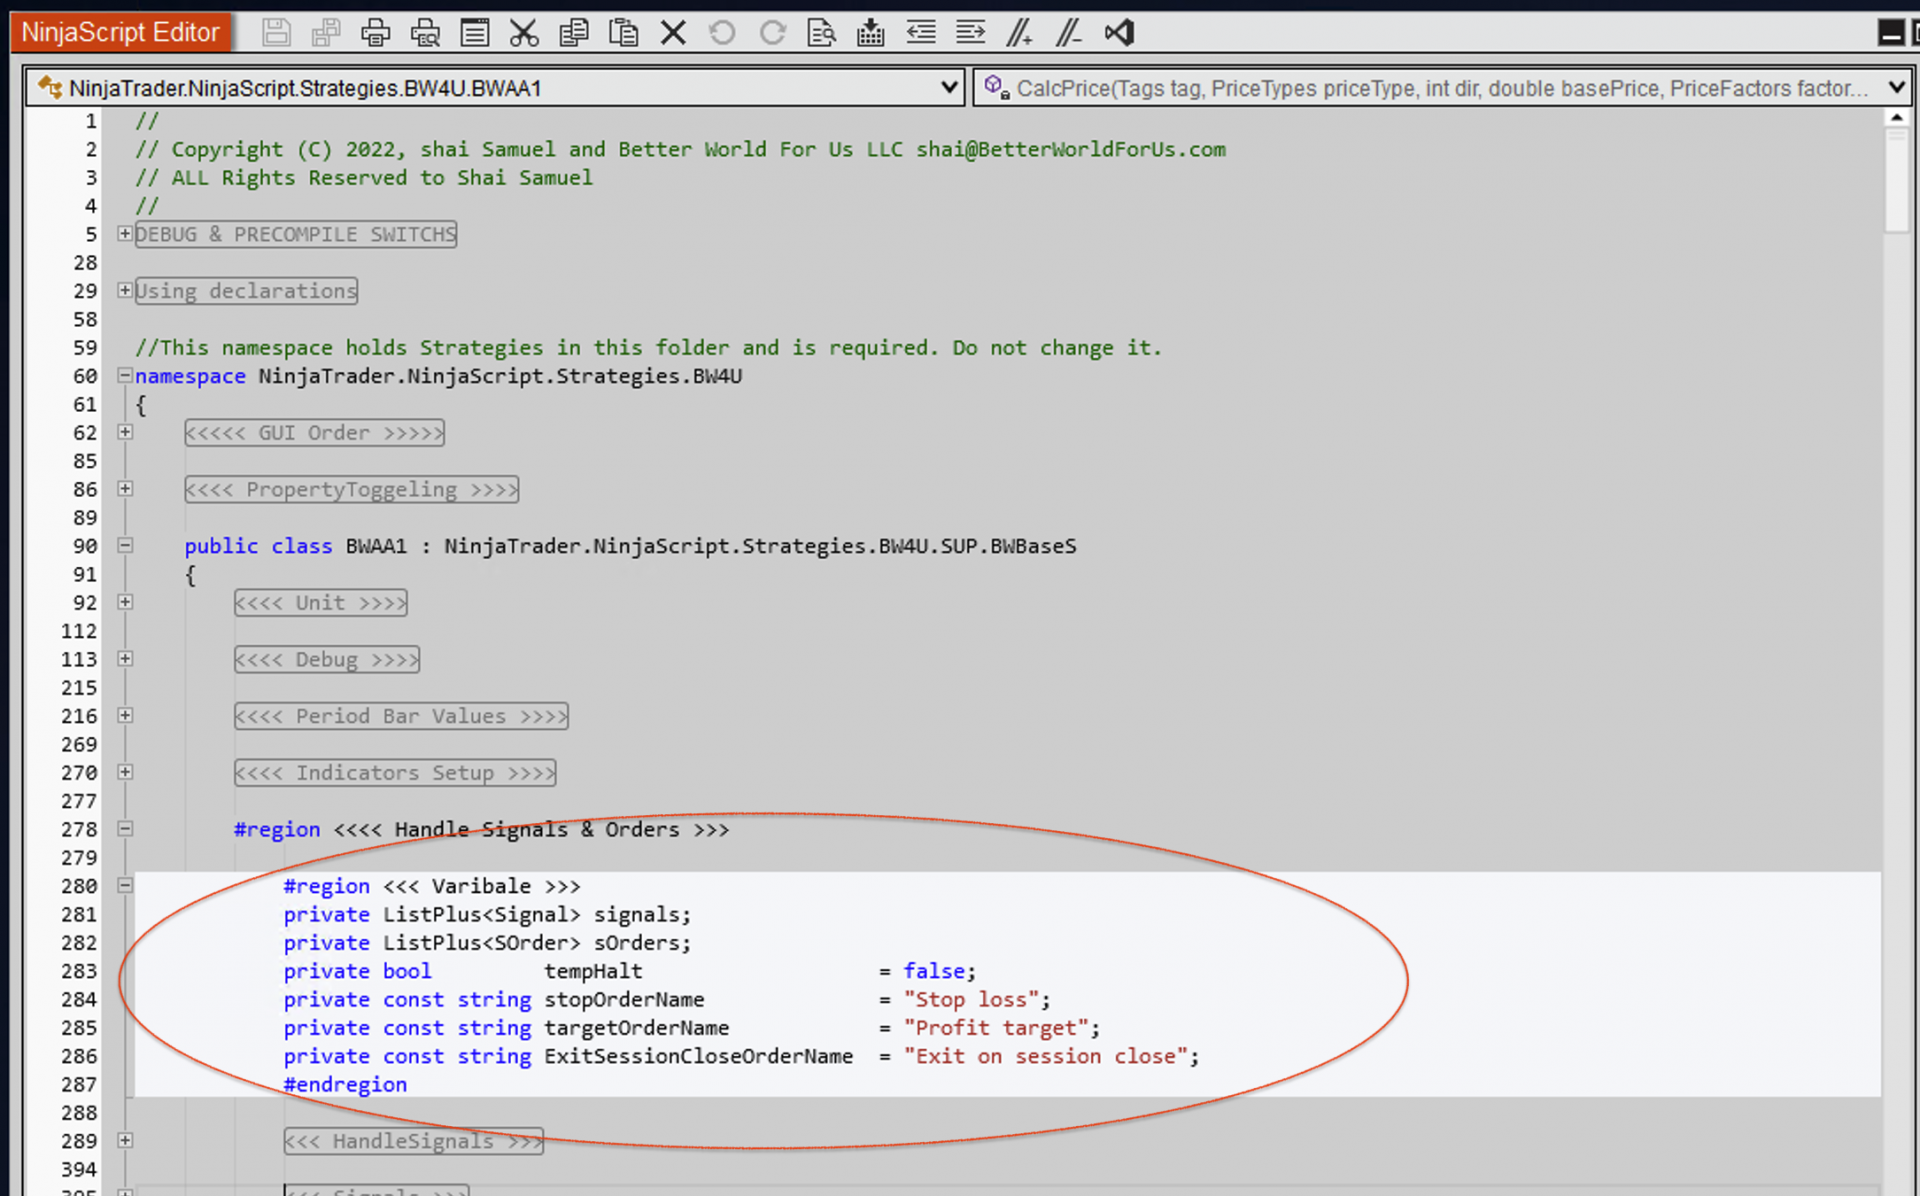
Task: Increase indentation of the selection
Action: click(970, 32)
